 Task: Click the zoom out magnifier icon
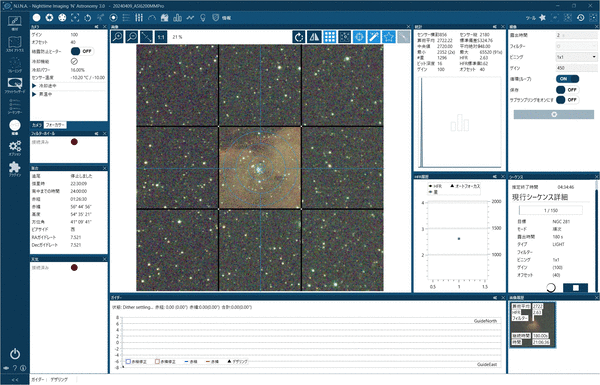[132, 37]
